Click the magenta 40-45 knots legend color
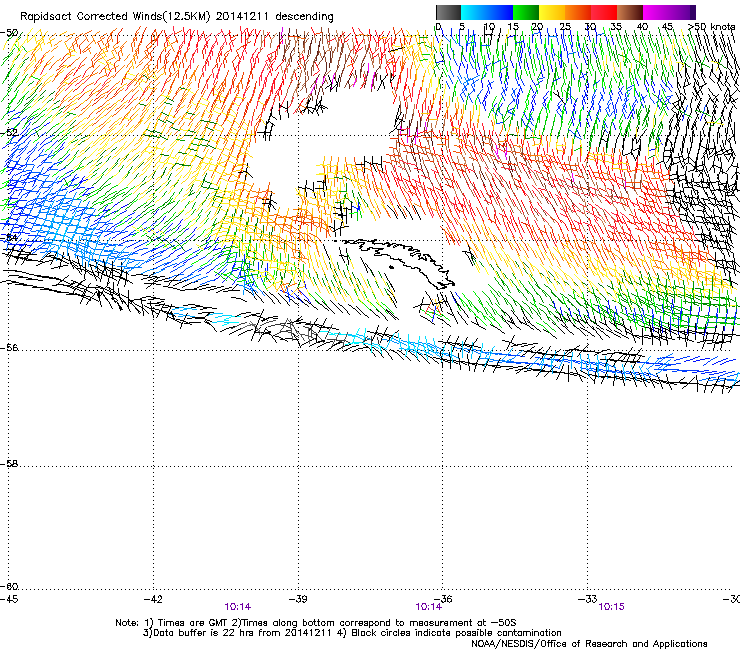The height and width of the screenshot is (650, 740). [x=656, y=12]
